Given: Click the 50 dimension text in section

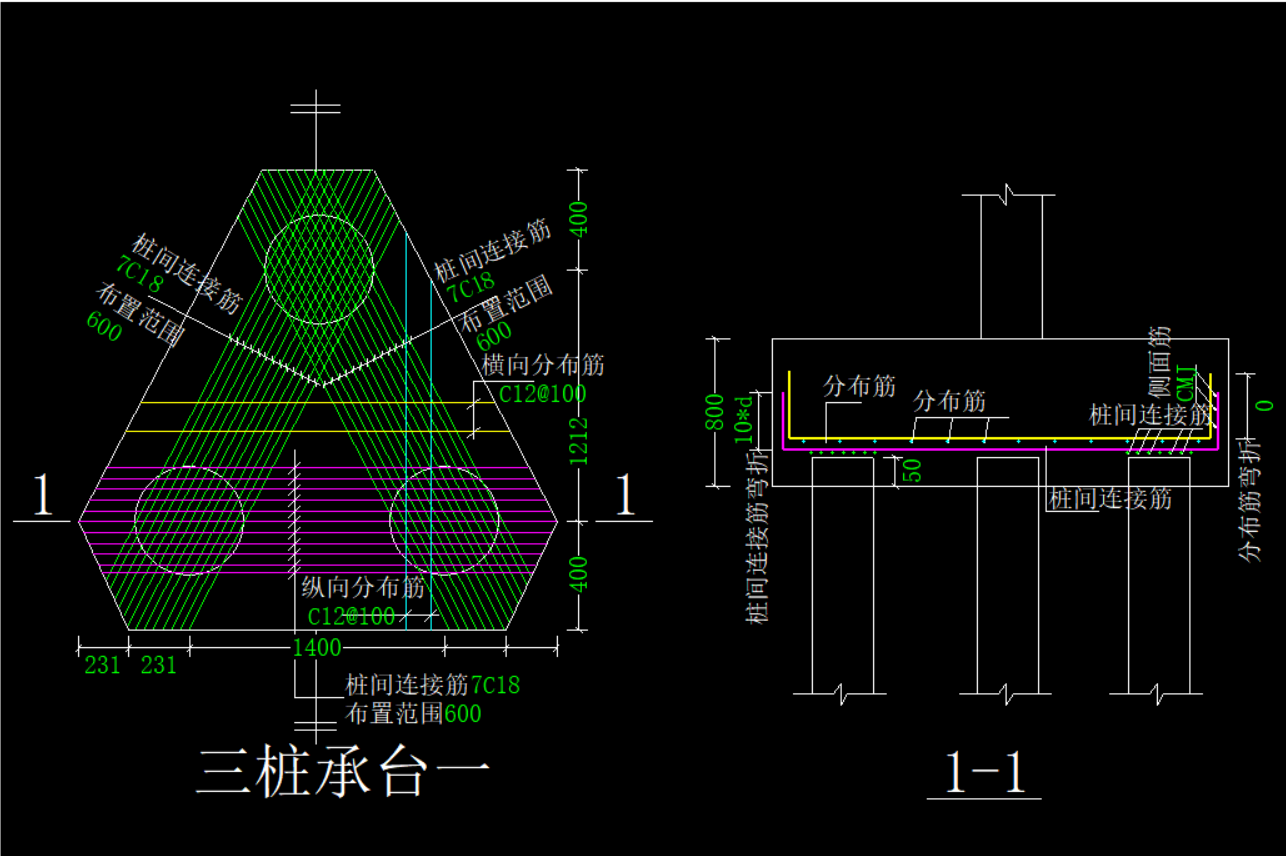Looking at the screenshot, I should coord(912,471).
